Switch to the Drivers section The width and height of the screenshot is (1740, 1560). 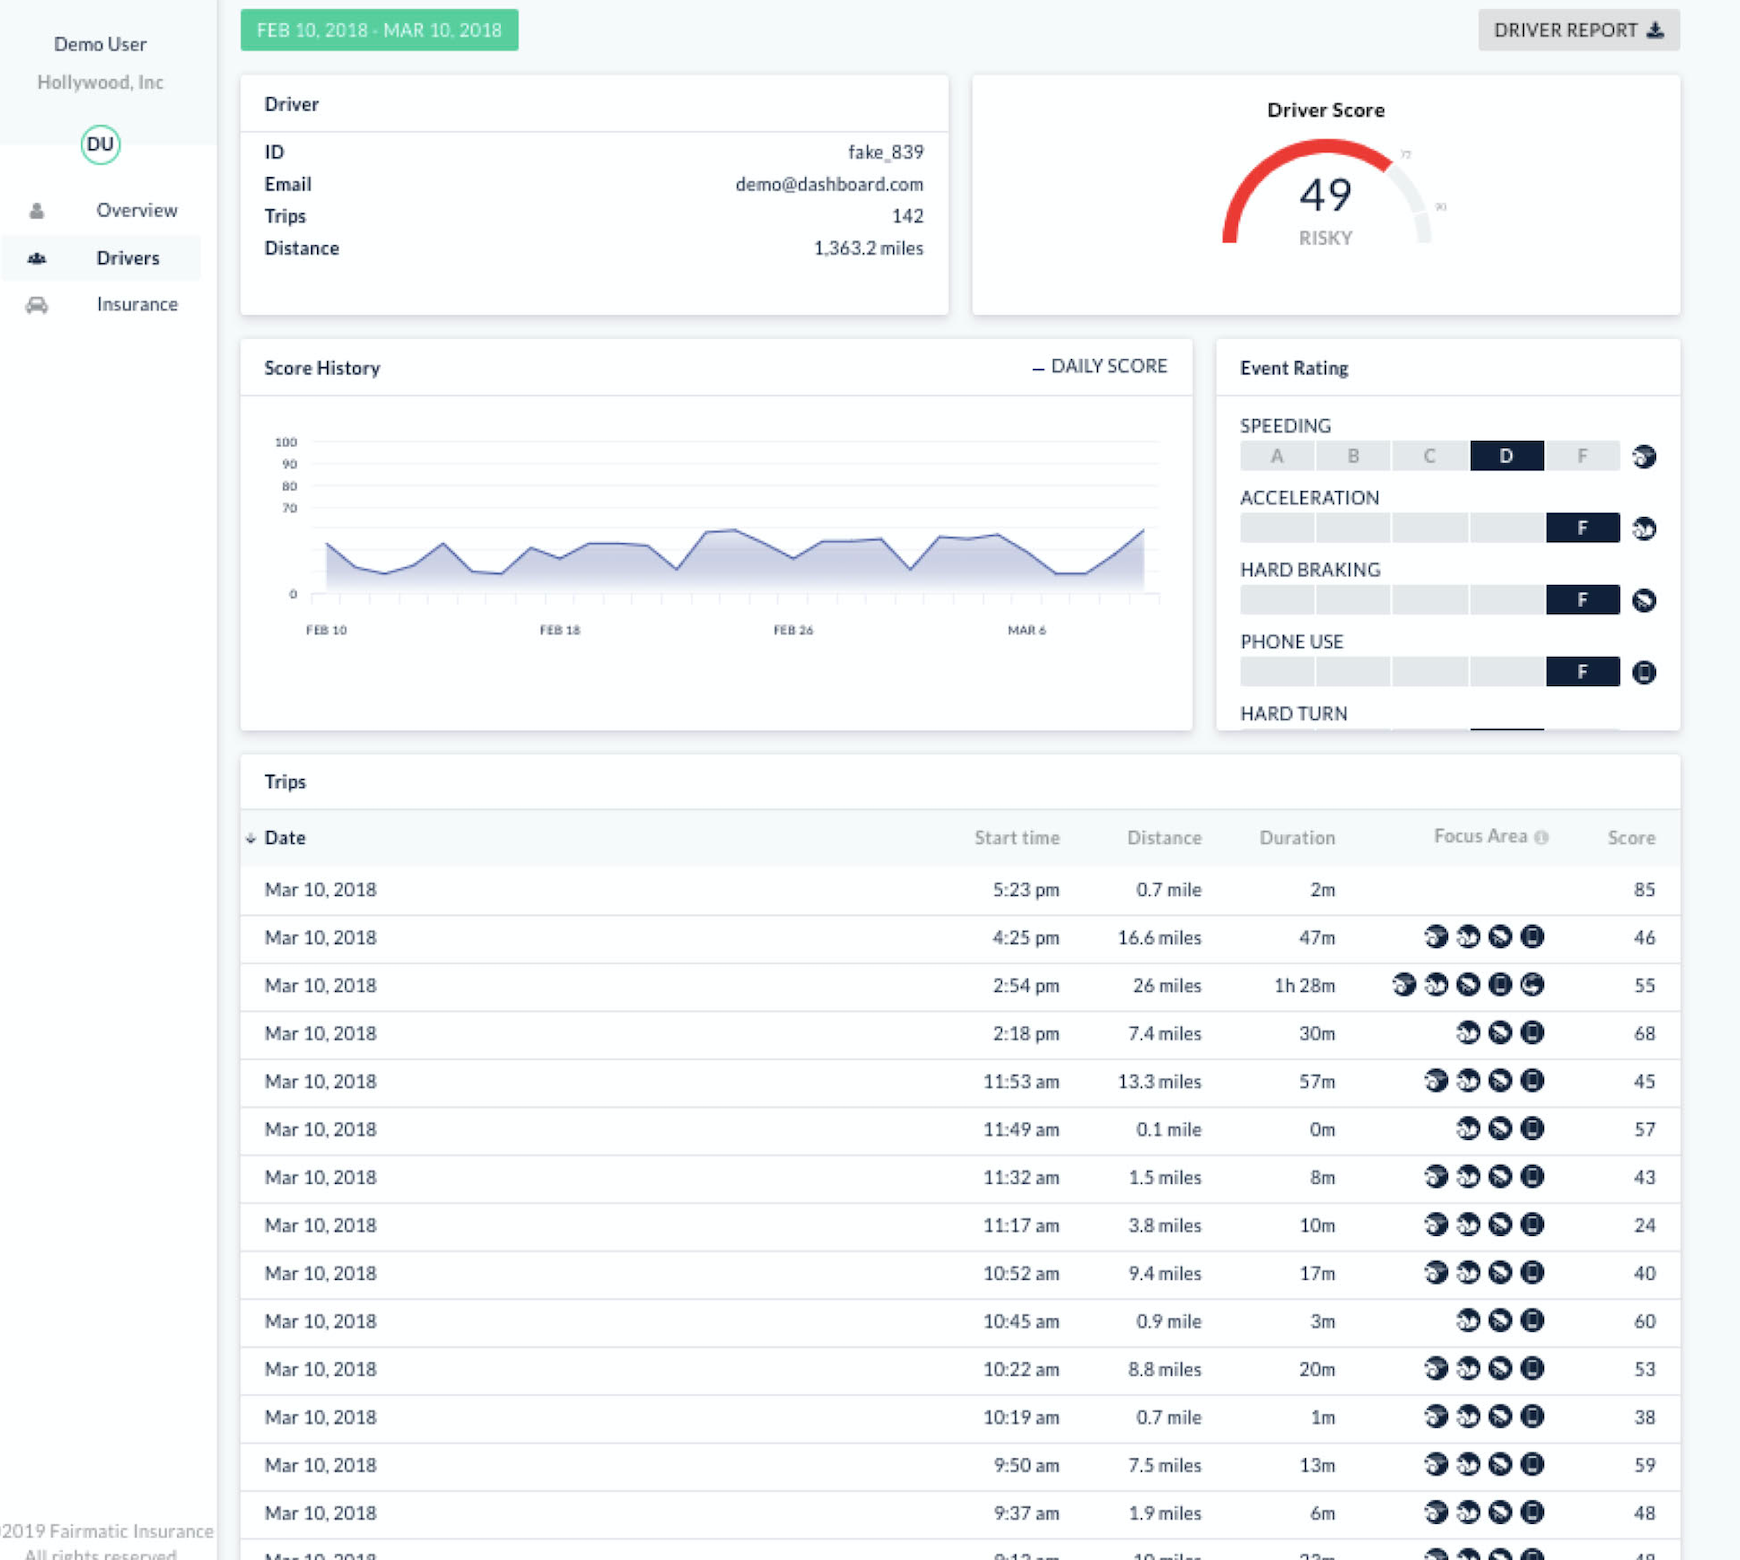[x=127, y=258]
